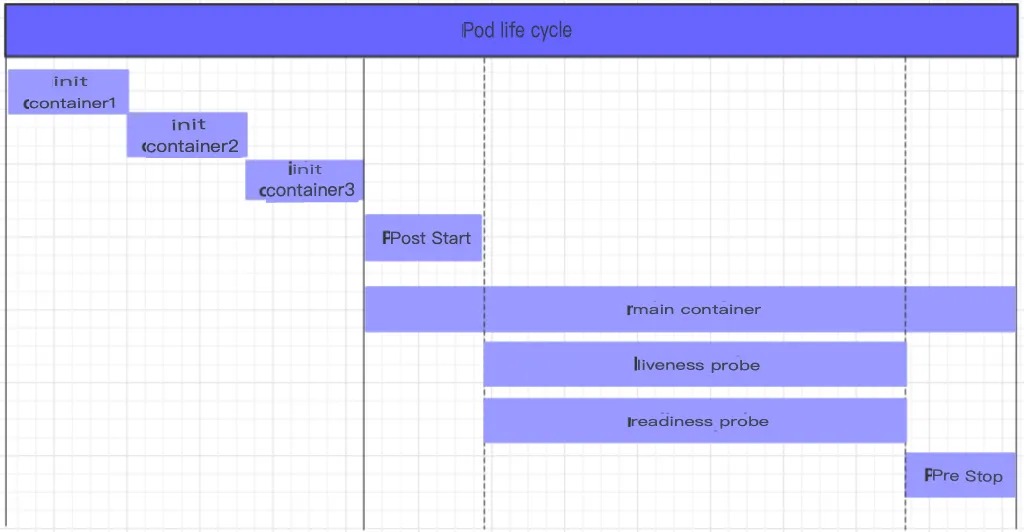This screenshot has height=532, width=1024.
Task: Click the main container label text
Action: [x=694, y=309]
